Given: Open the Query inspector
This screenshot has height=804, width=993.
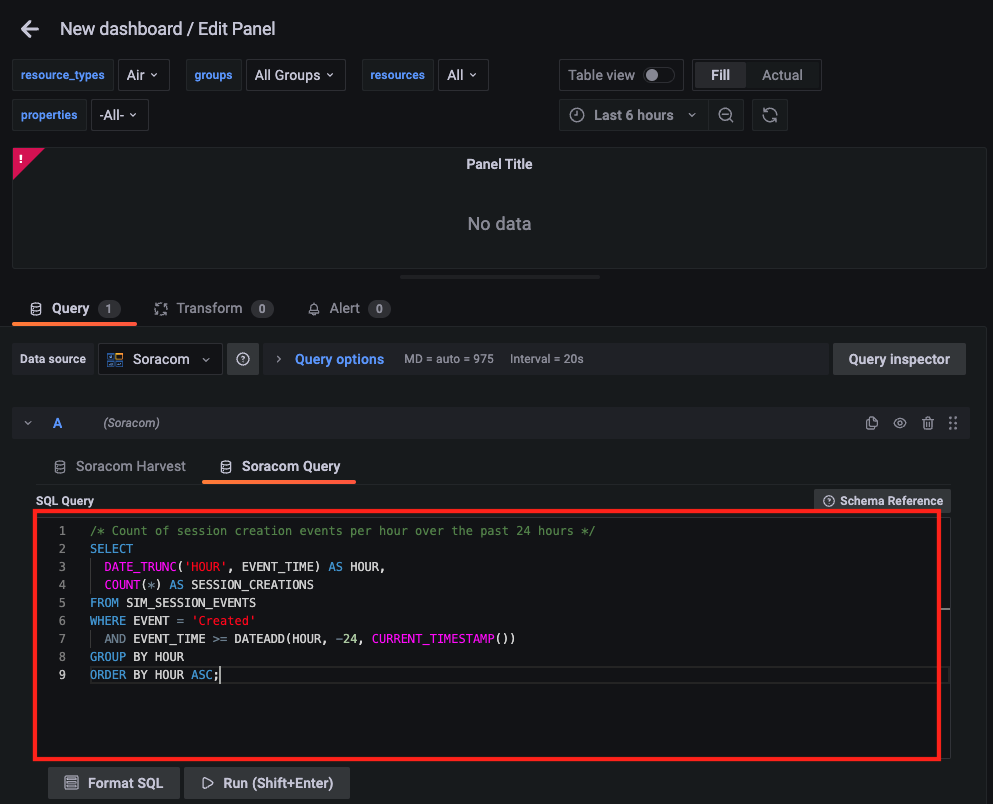Looking at the screenshot, I should click(x=899, y=359).
